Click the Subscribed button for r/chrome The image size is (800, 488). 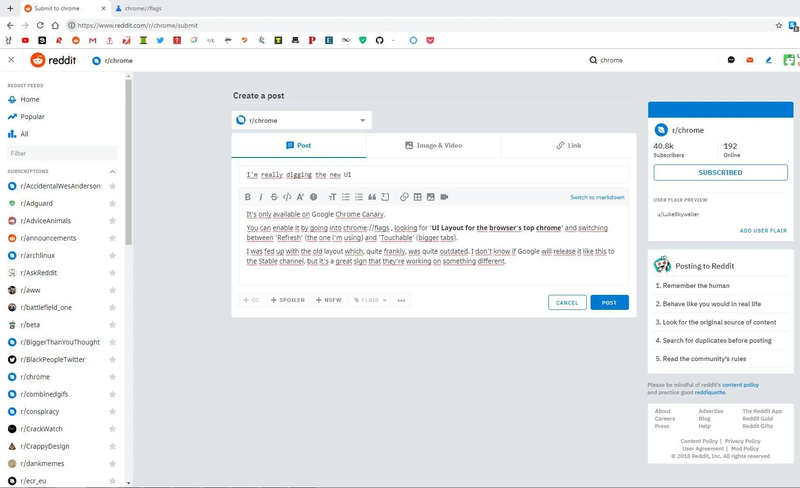tap(720, 173)
